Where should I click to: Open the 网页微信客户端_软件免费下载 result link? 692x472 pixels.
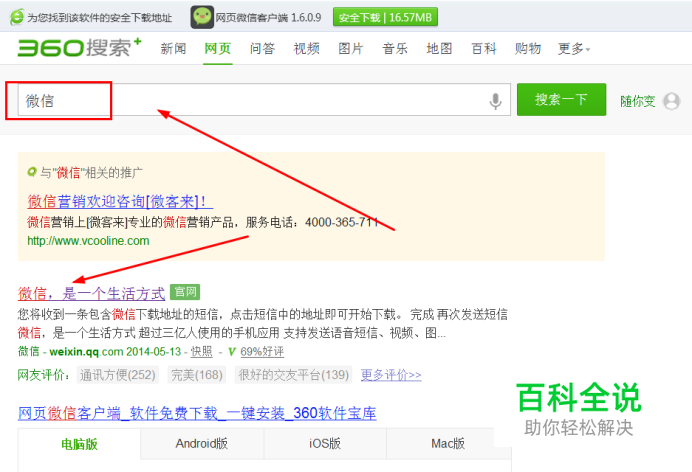(197, 413)
